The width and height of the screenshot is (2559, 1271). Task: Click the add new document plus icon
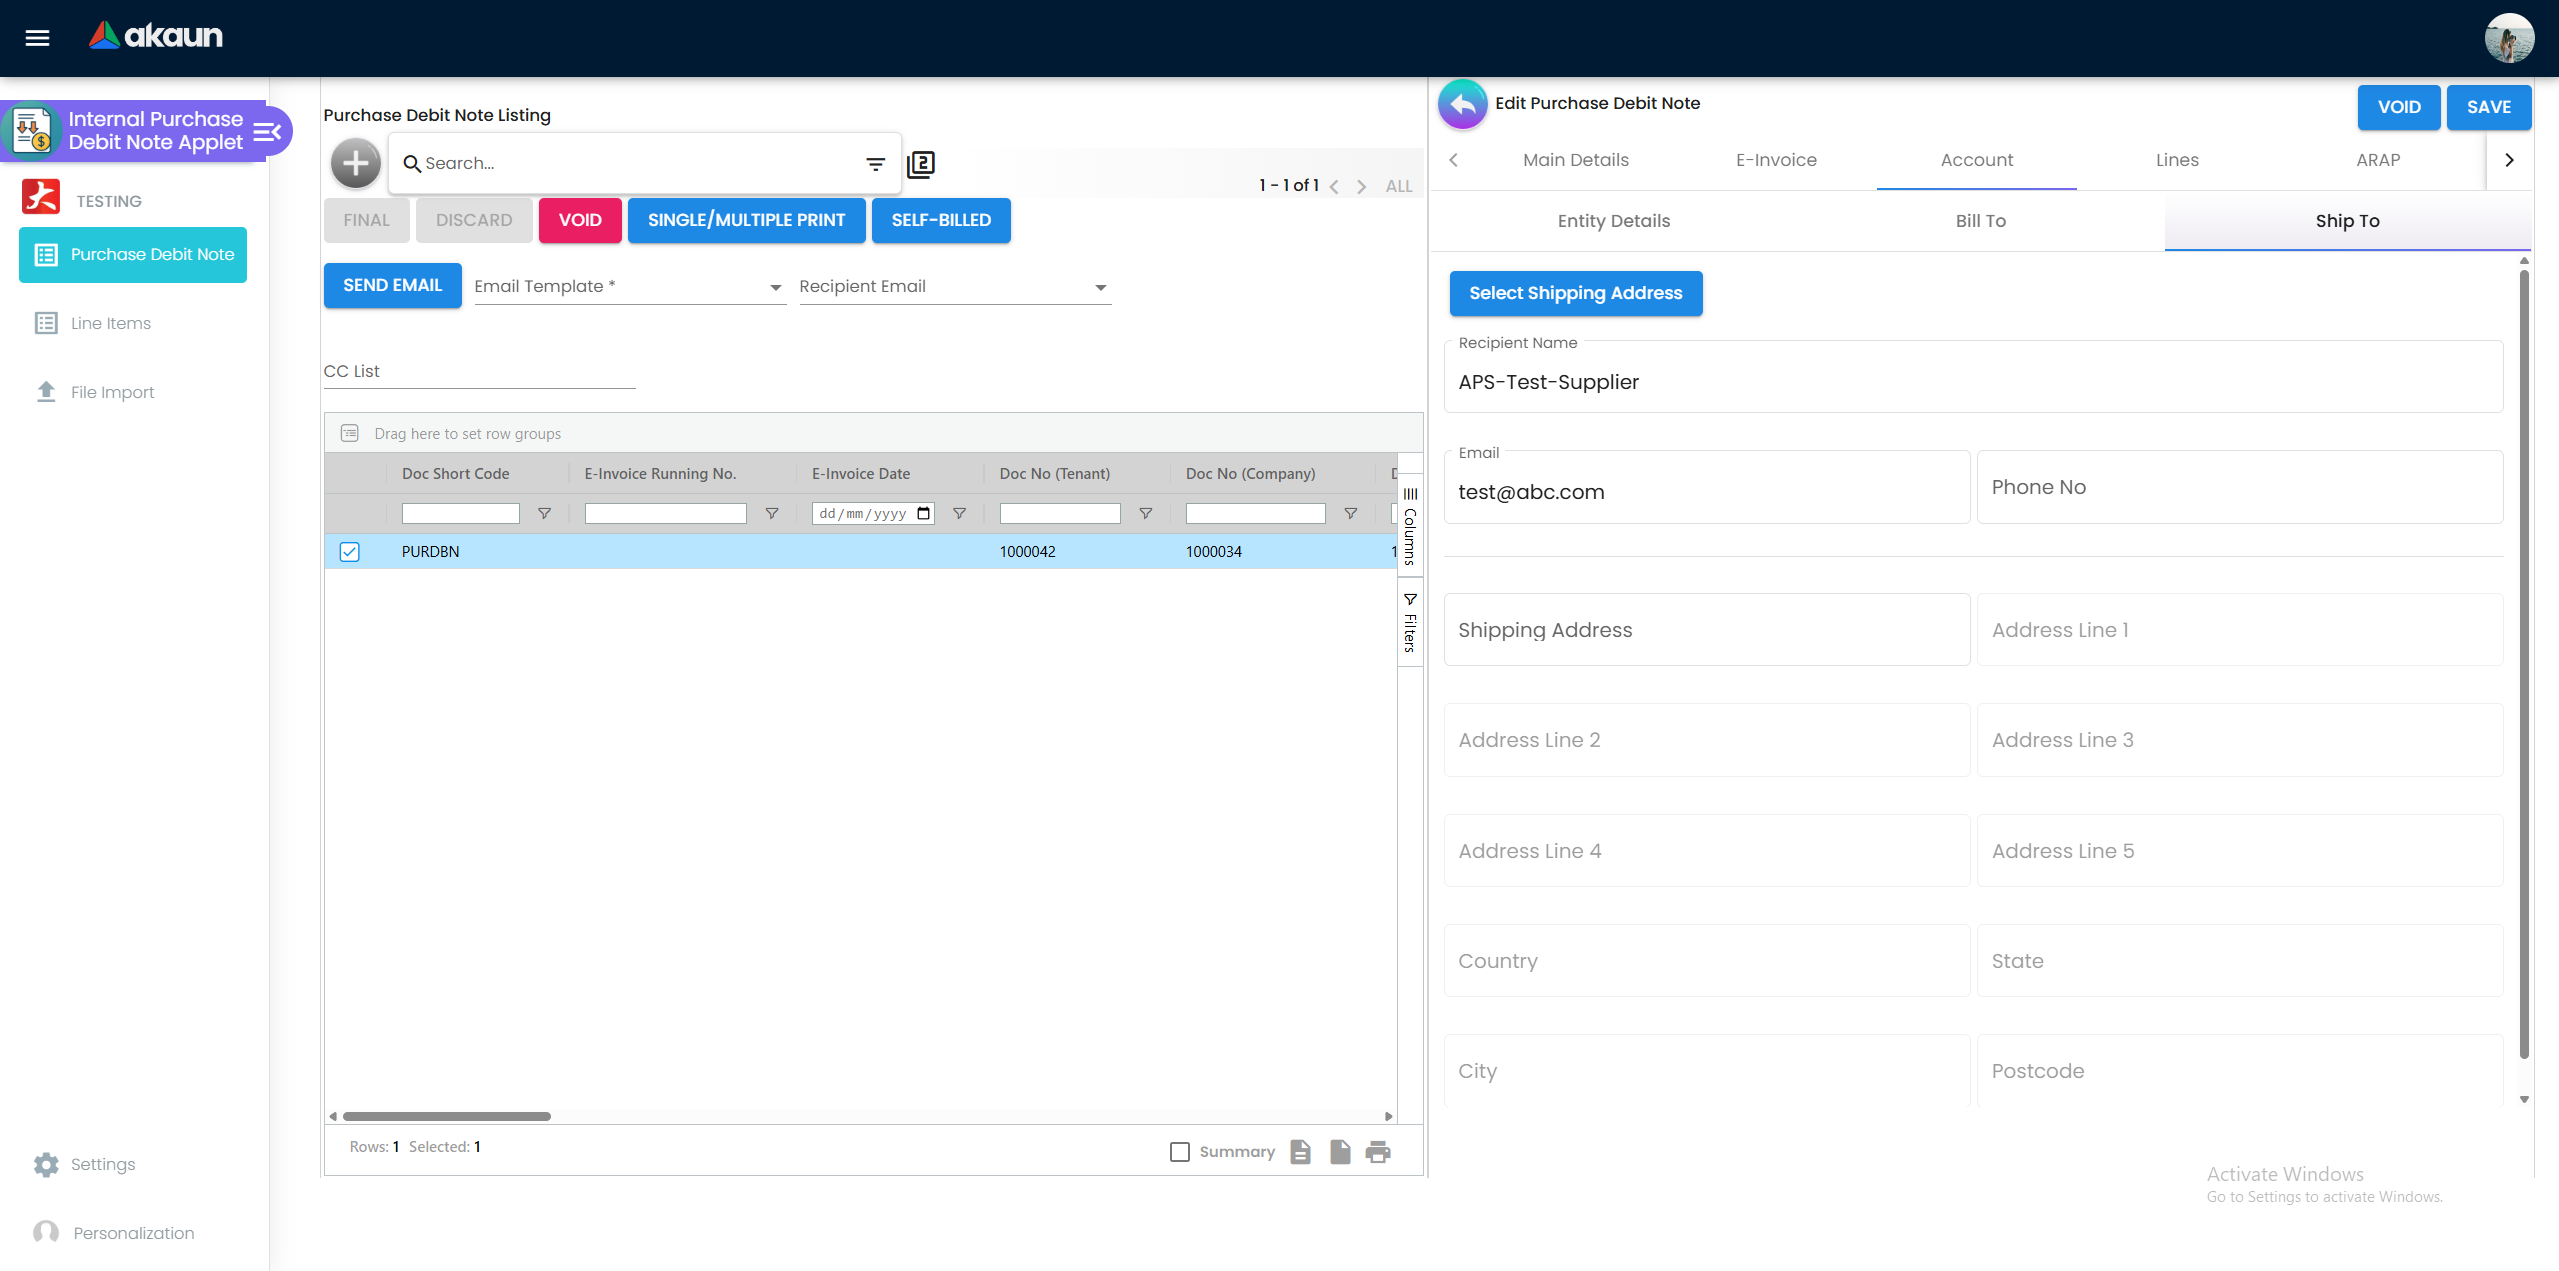coord(356,163)
